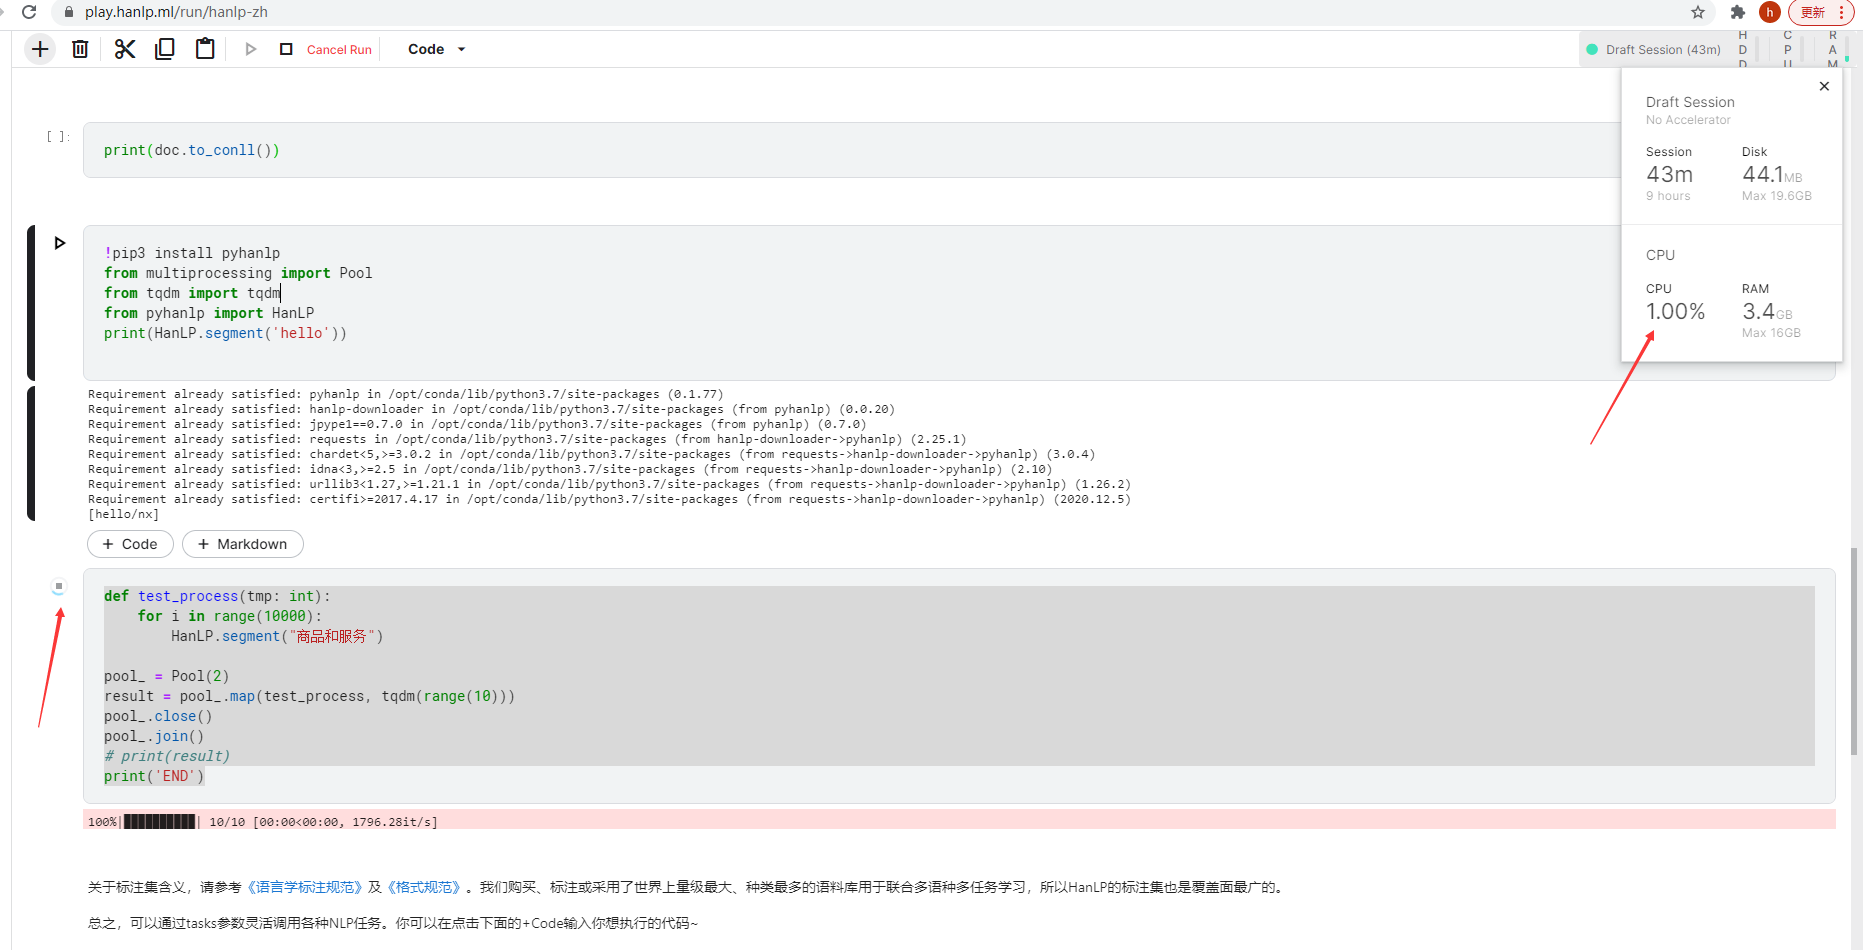Viewport: 1863px width, 950px height.
Task: Click the pool_ = Pool(2) line
Action: (x=166, y=676)
